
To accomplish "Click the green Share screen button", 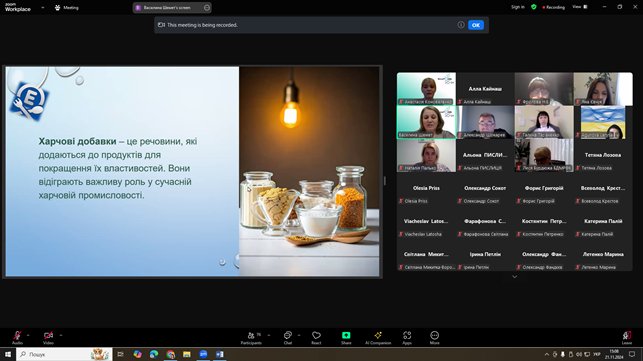I will [346, 338].
